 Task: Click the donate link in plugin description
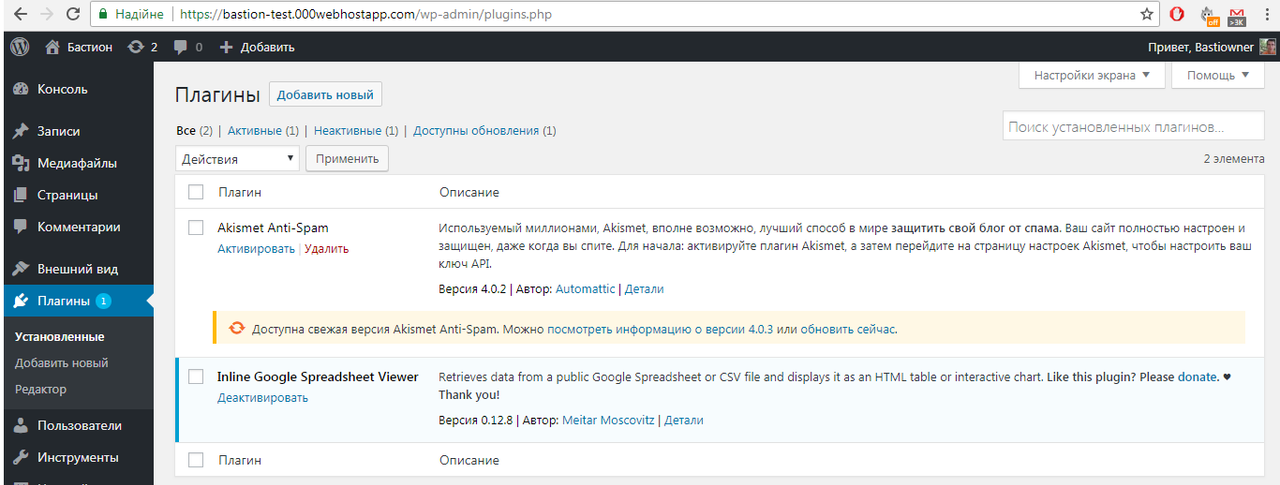pos(1197,377)
